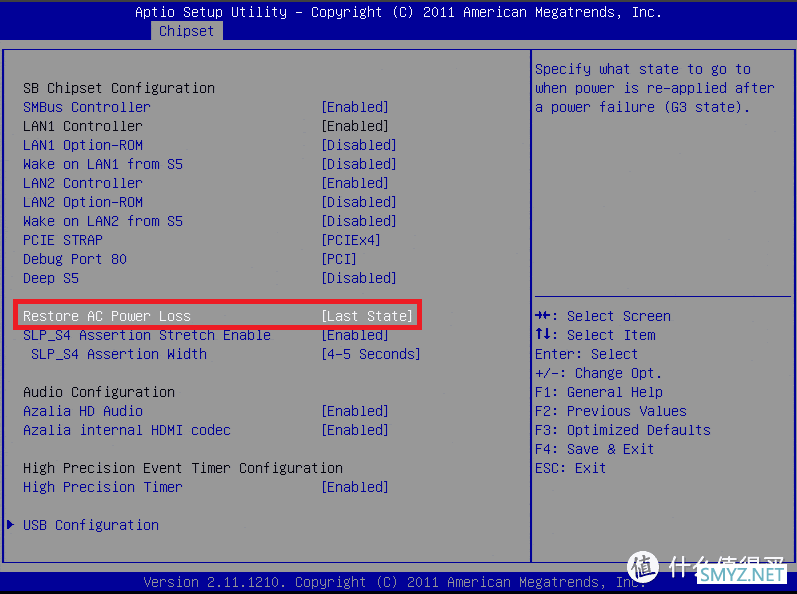Select the Deep S5 setting

[51, 278]
